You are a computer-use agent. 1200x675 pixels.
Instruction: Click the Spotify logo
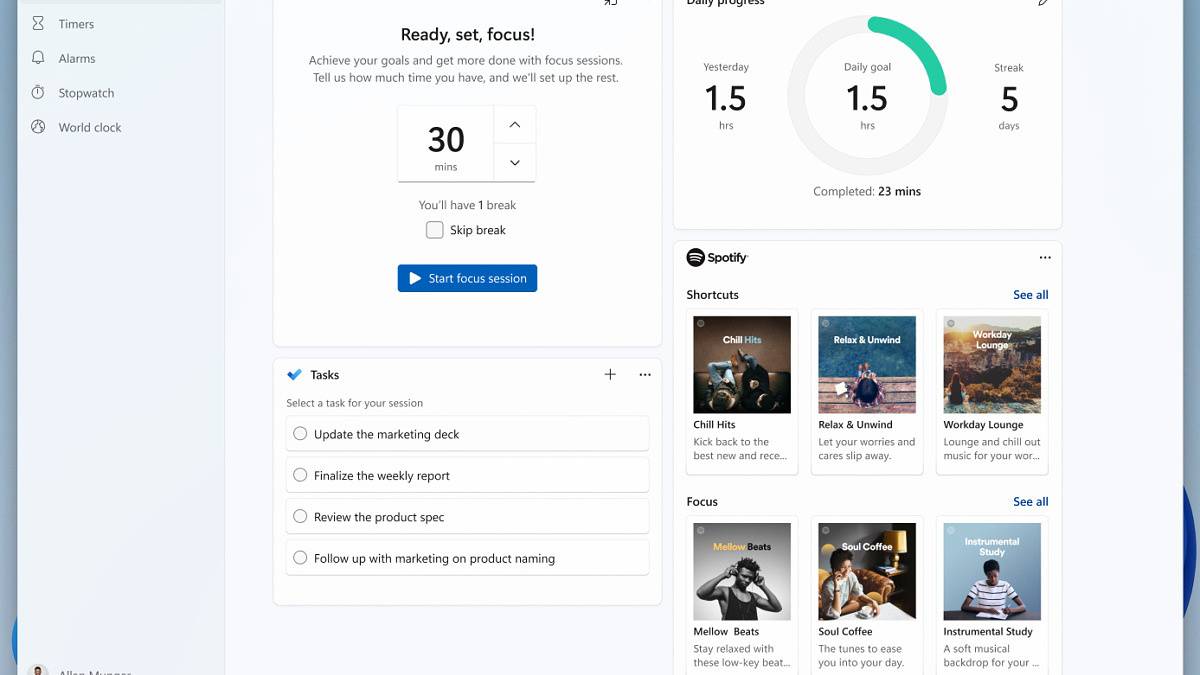(x=717, y=258)
